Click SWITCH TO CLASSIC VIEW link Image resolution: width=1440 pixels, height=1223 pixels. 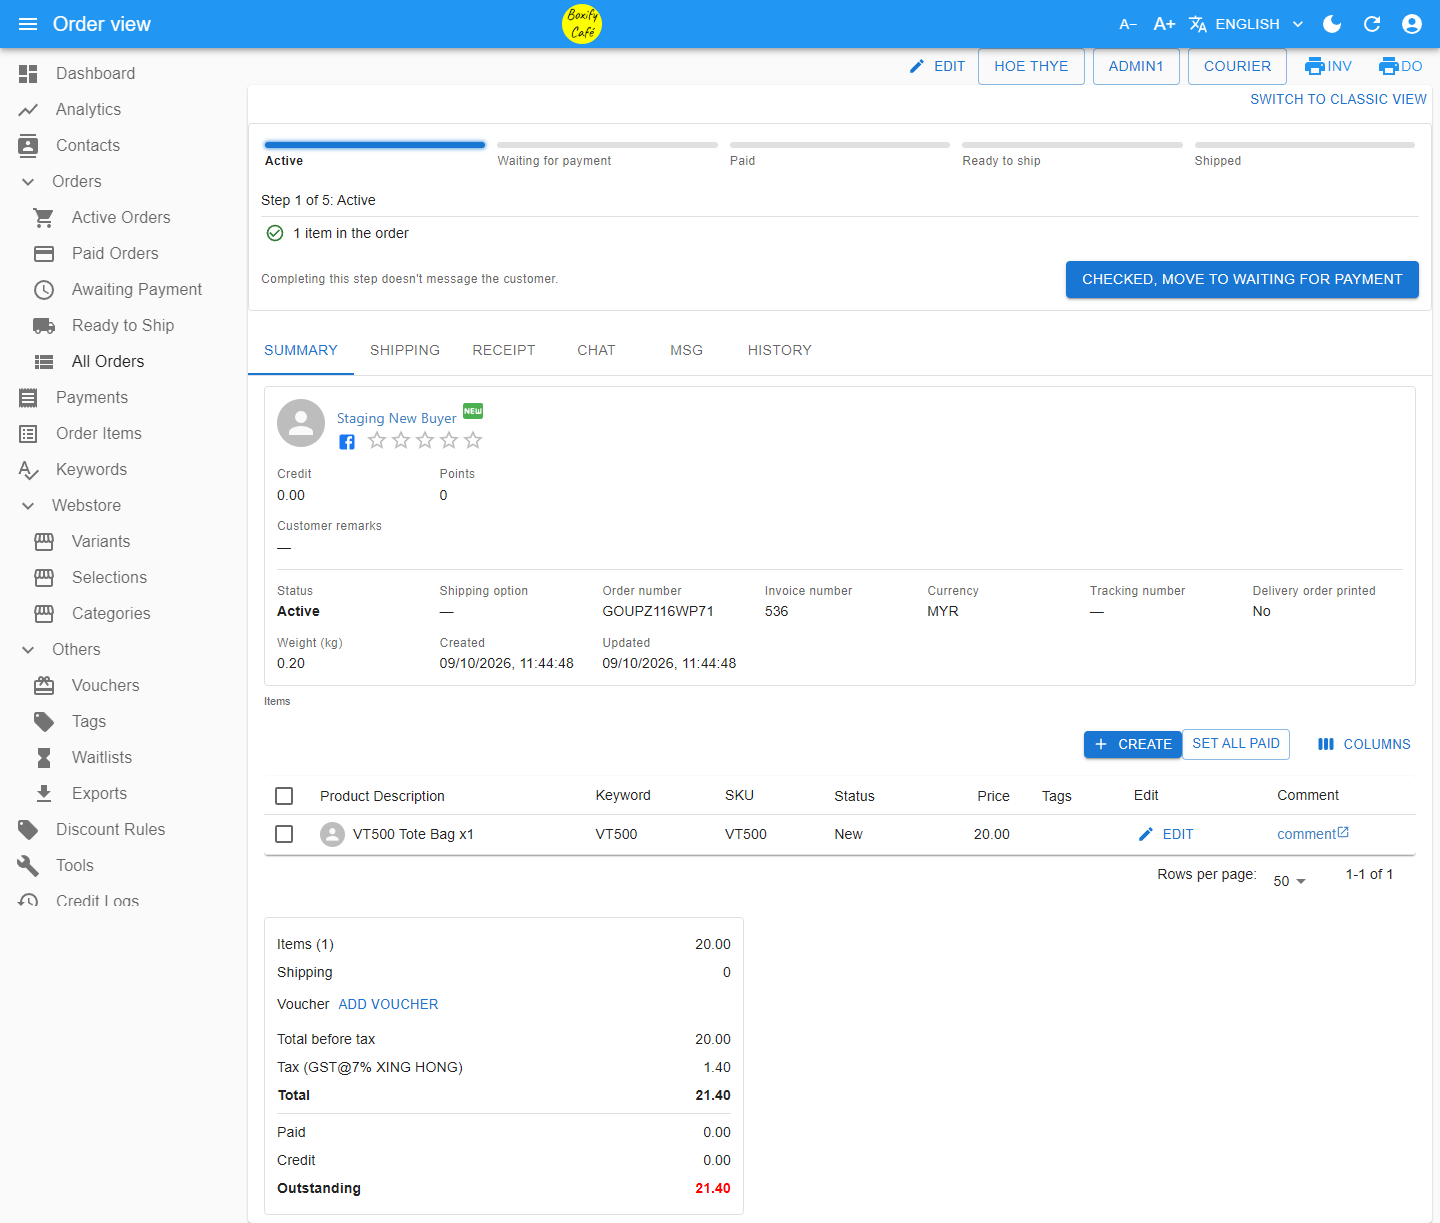coord(1338,99)
